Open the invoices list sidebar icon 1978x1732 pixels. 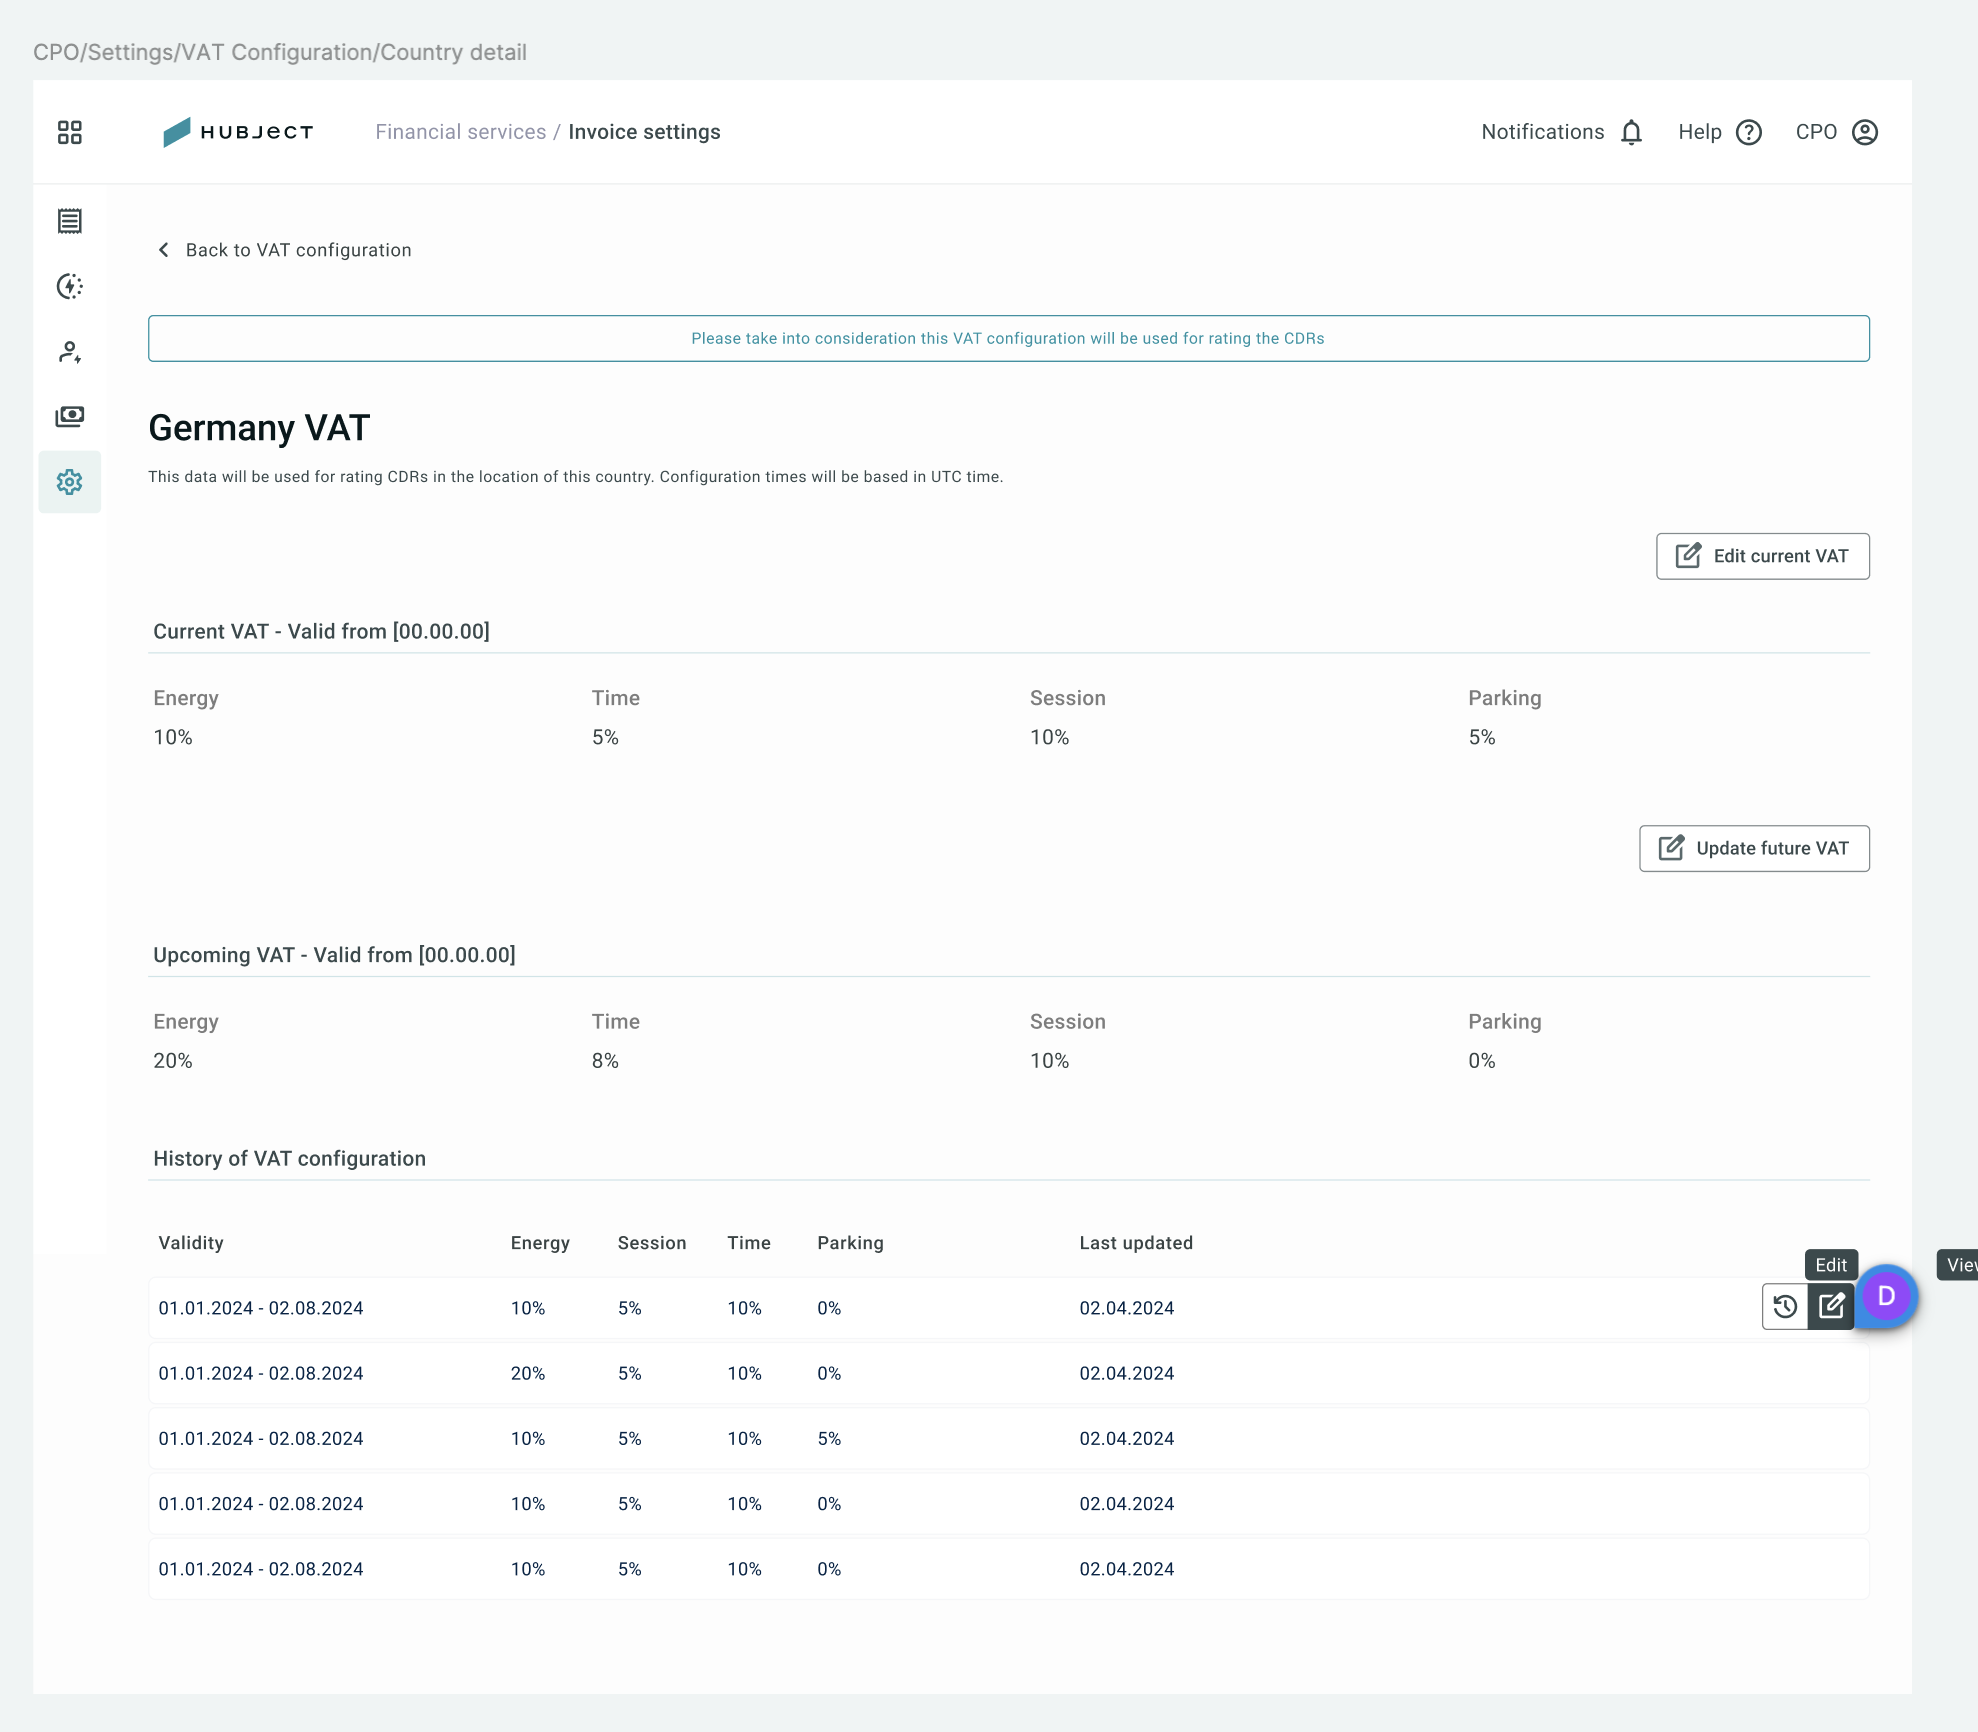point(70,221)
